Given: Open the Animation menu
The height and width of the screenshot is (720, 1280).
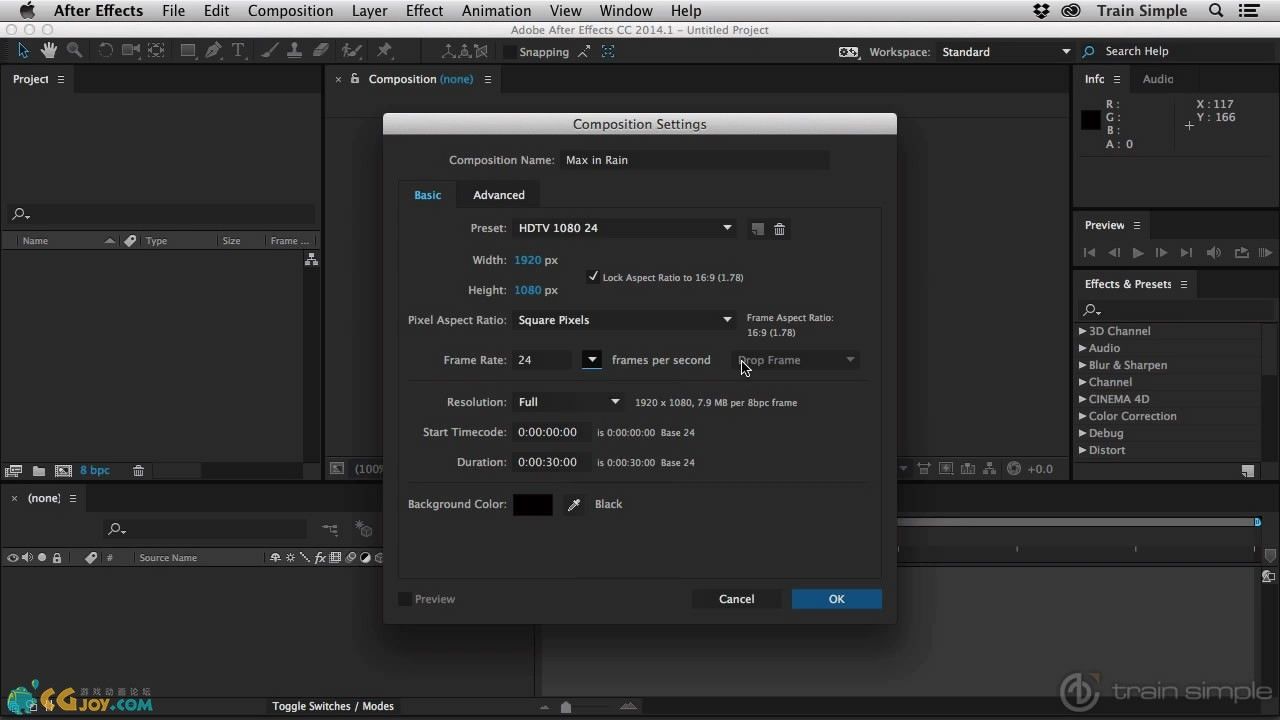Looking at the screenshot, I should coord(497,11).
